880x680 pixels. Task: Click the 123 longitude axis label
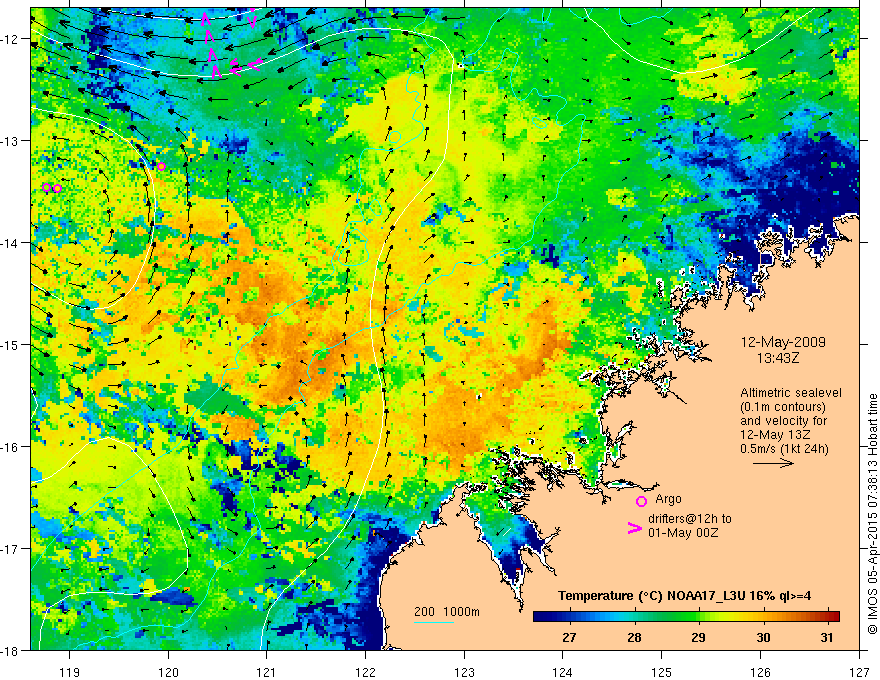tap(464, 672)
